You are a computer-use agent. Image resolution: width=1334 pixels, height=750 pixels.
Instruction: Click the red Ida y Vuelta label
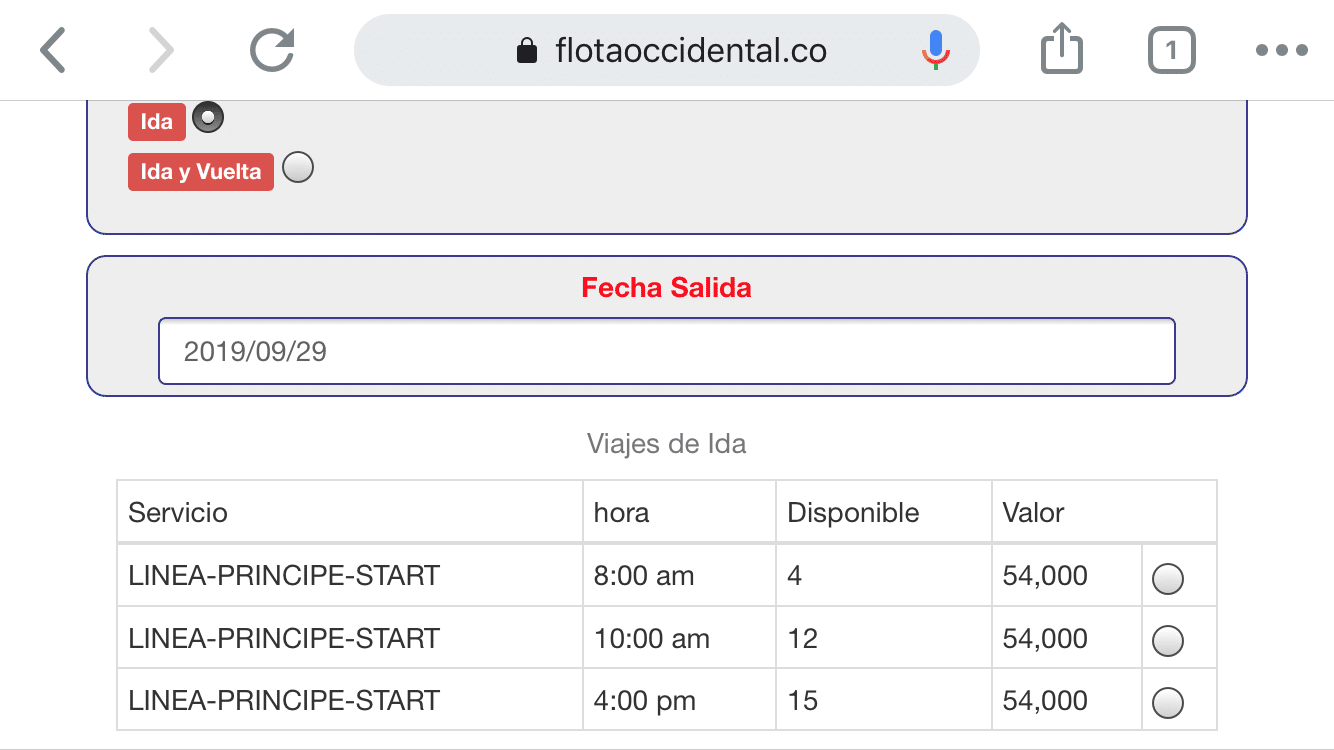coord(201,172)
